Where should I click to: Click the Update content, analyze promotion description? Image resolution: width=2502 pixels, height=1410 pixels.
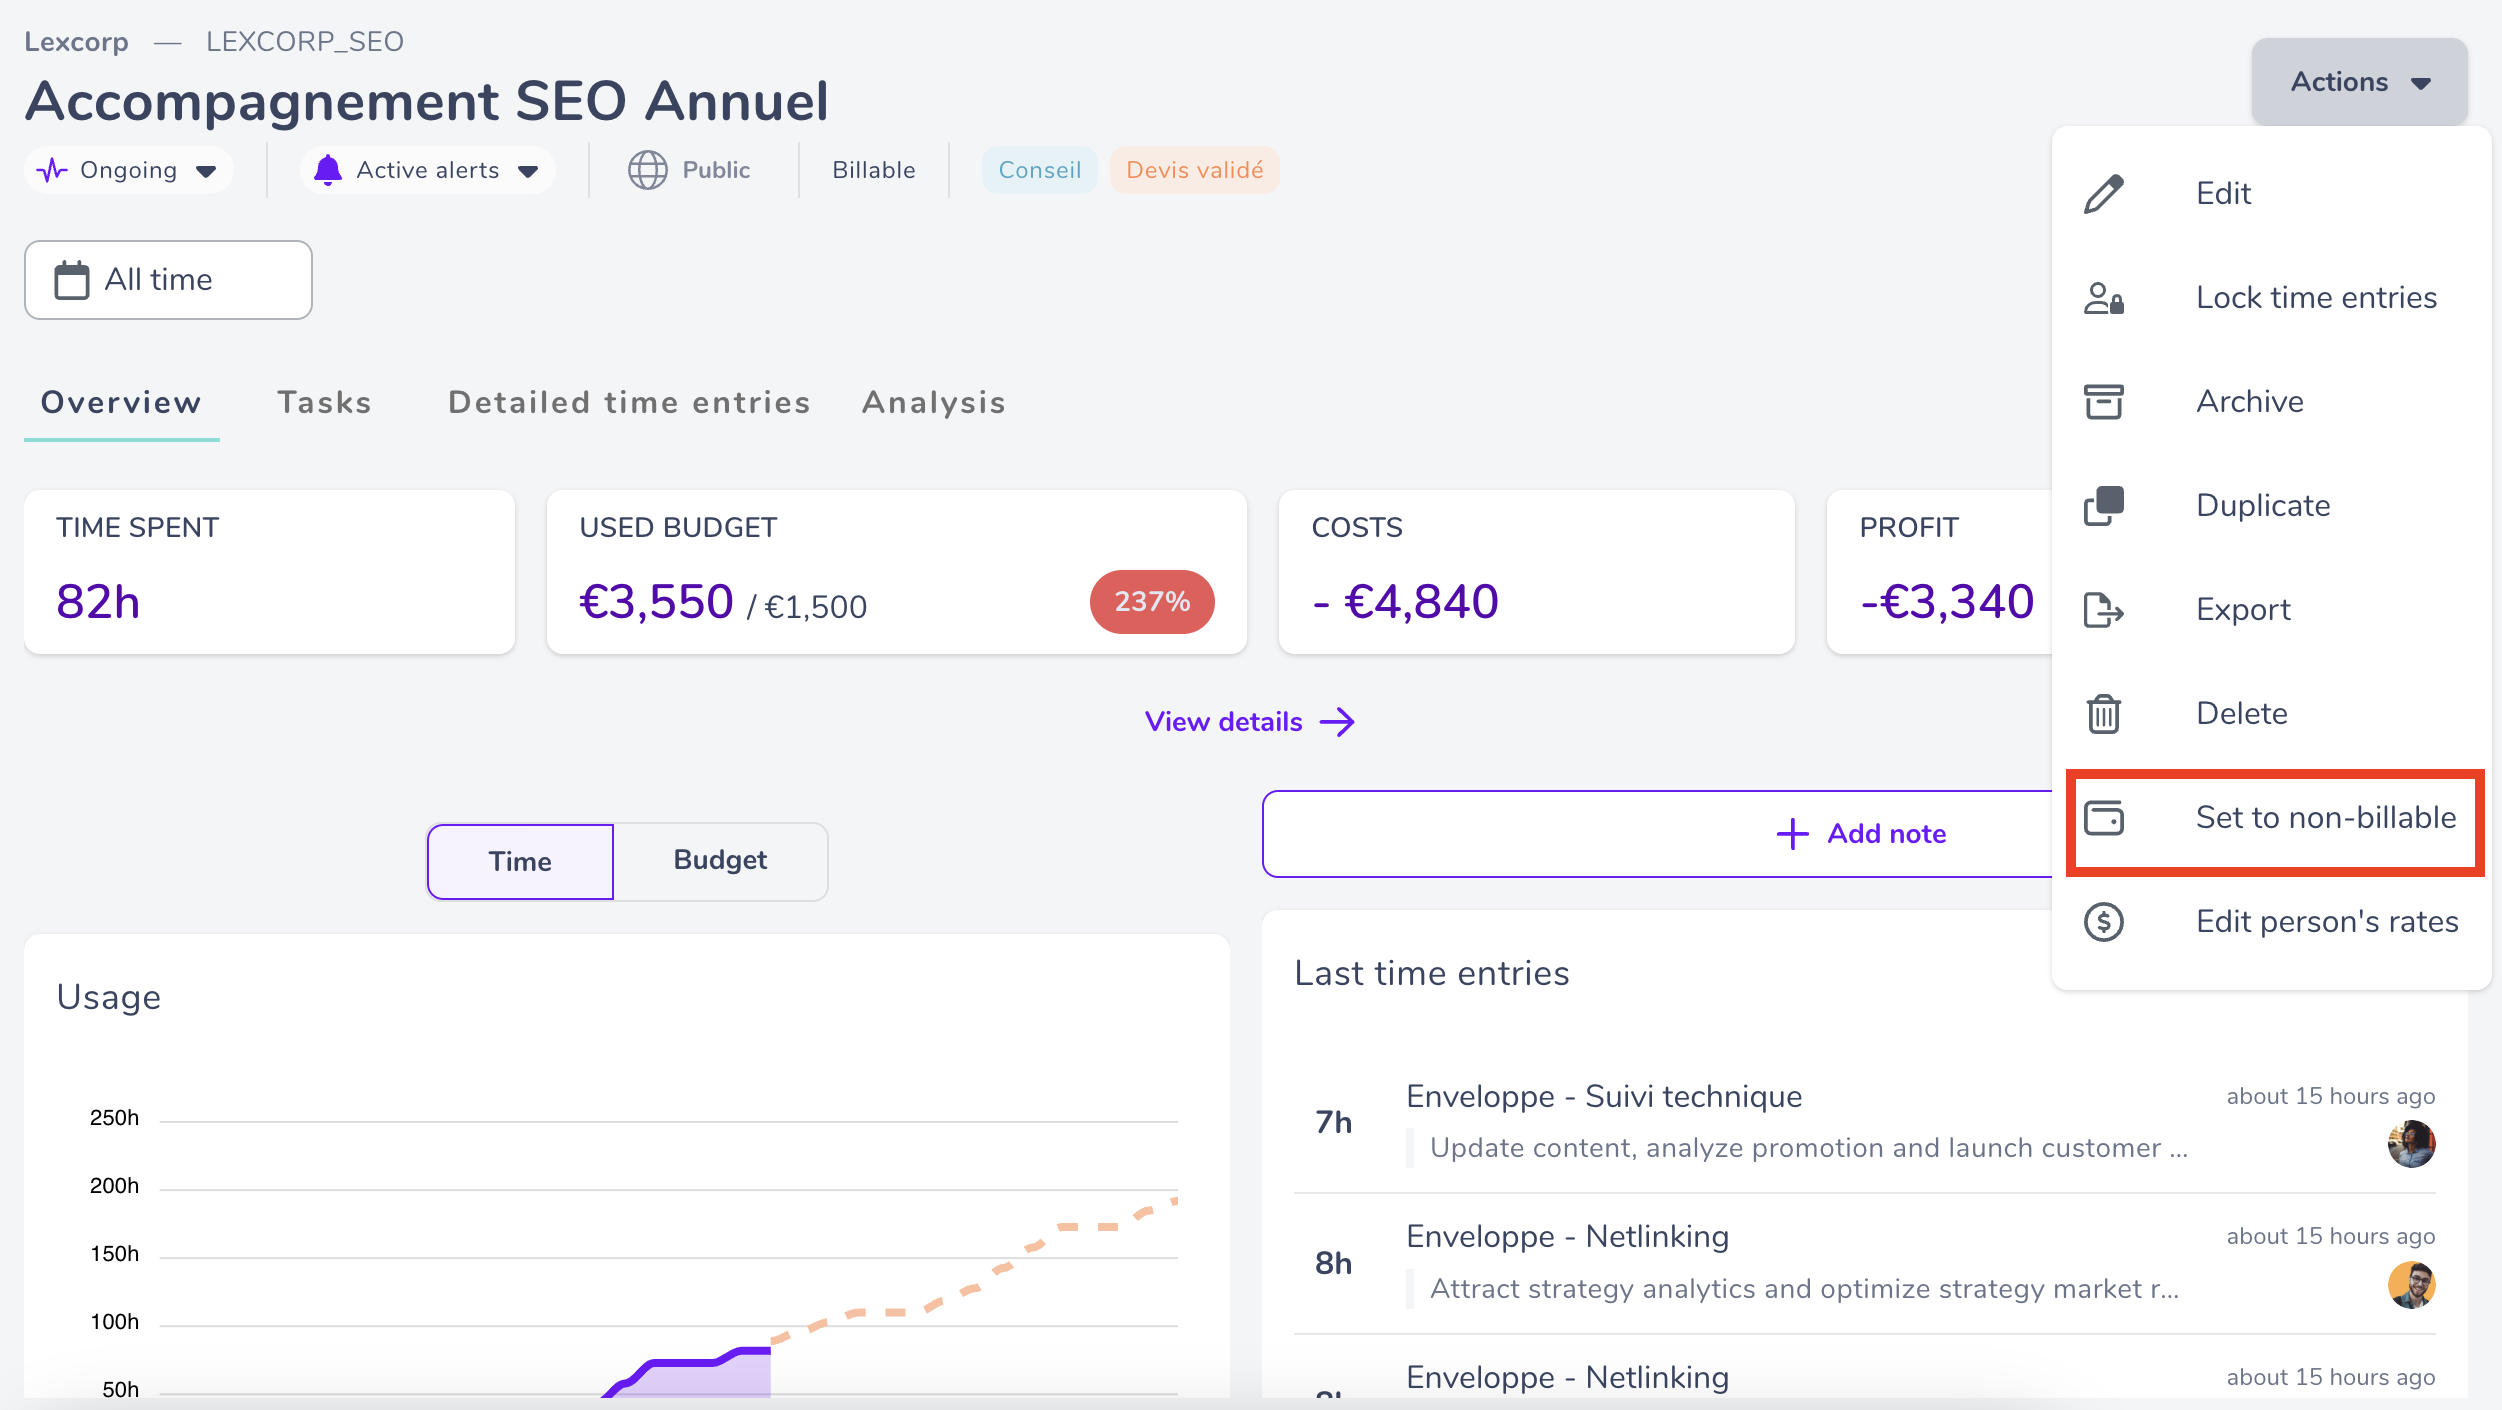(1808, 1148)
